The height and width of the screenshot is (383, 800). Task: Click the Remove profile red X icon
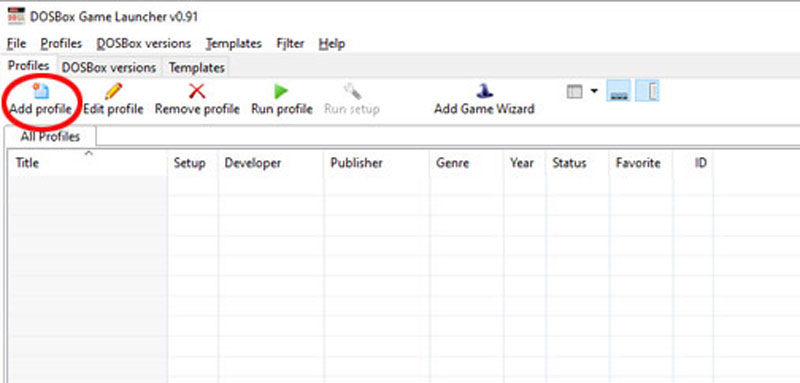point(197,91)
